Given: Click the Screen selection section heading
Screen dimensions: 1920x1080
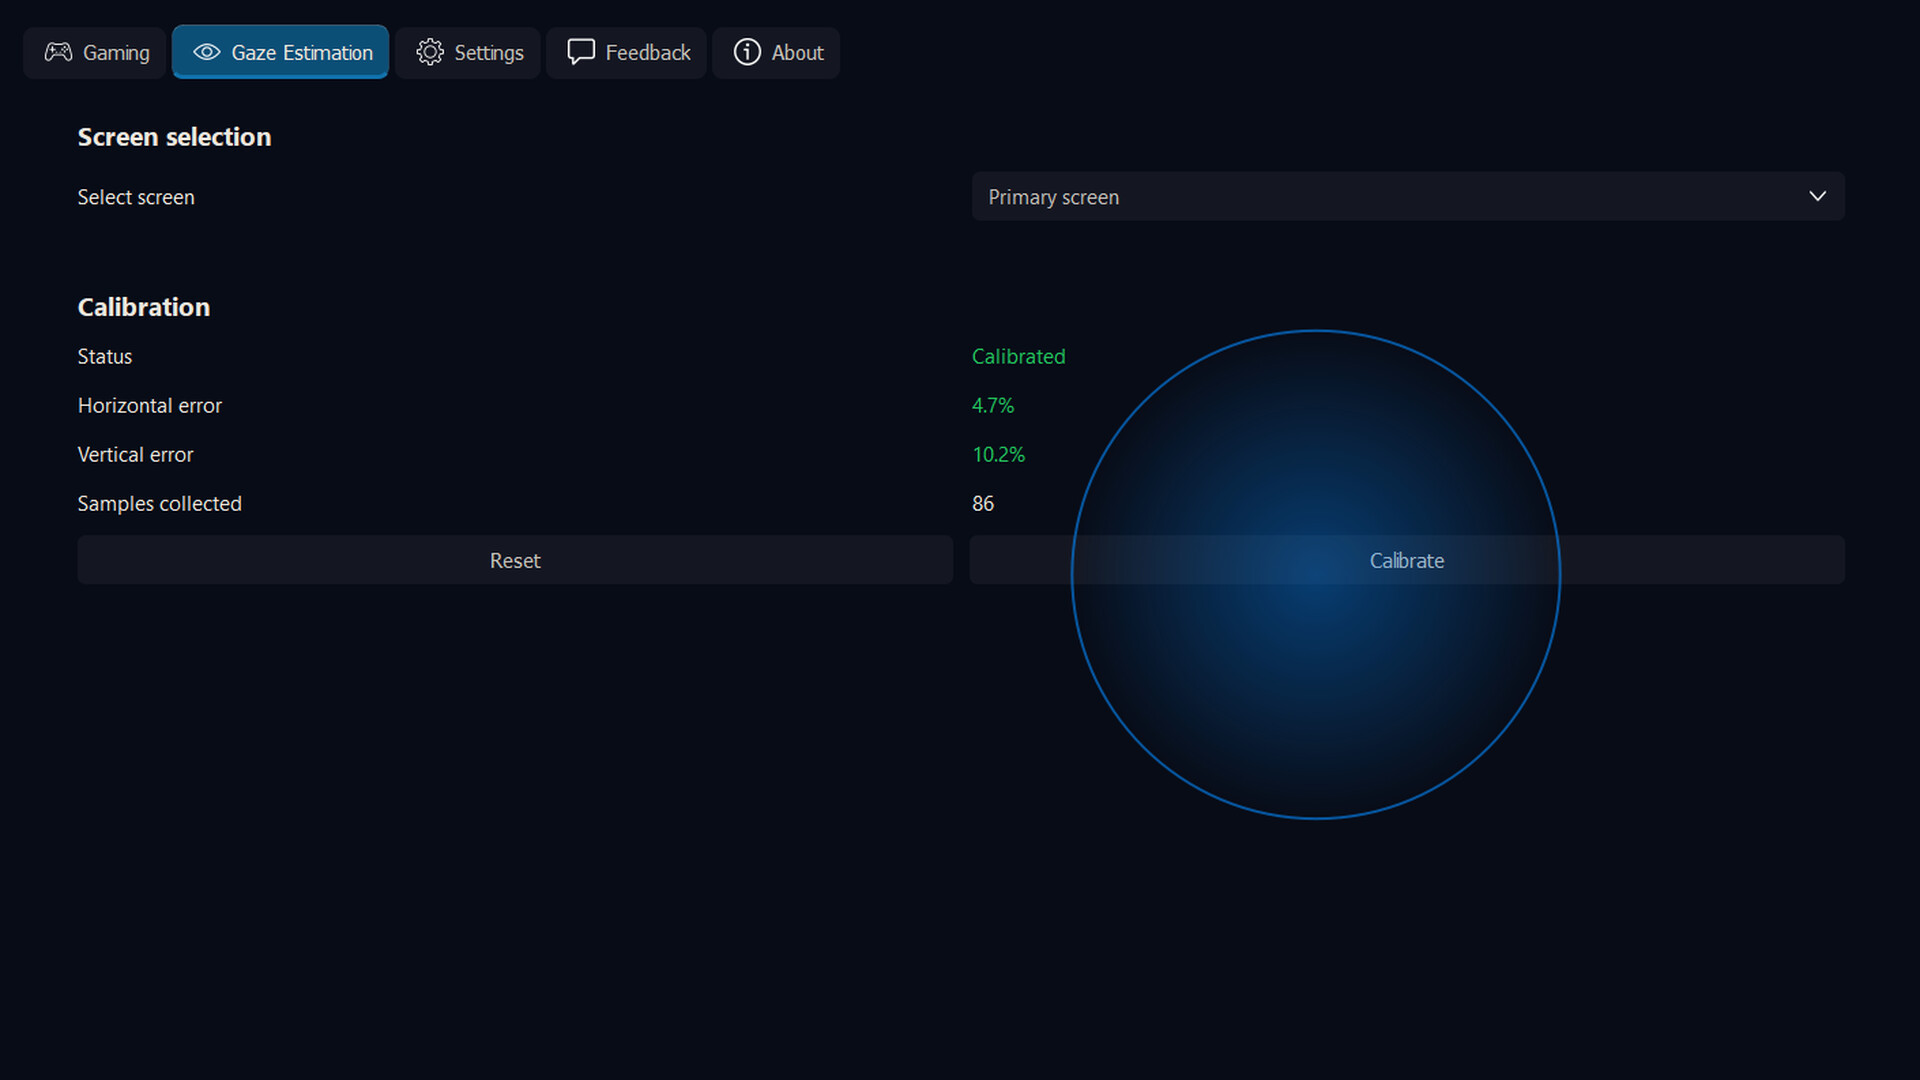Looking at the screenshot, I should (x=174, y=137).
